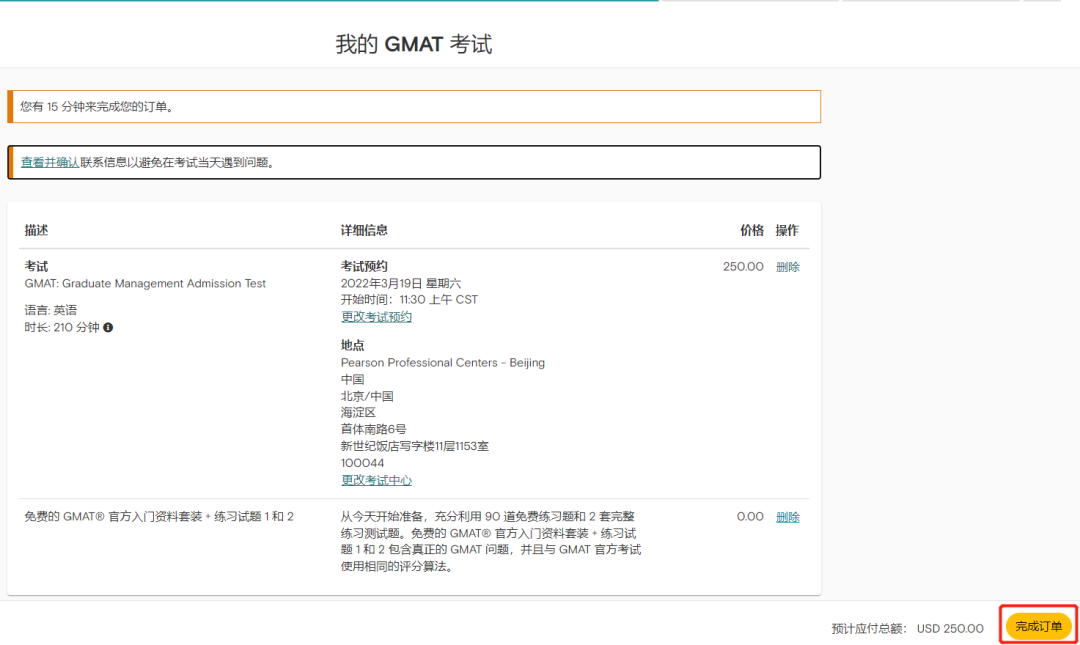
Task: Click the 更改考试预约 link
Action: (376, 317)
